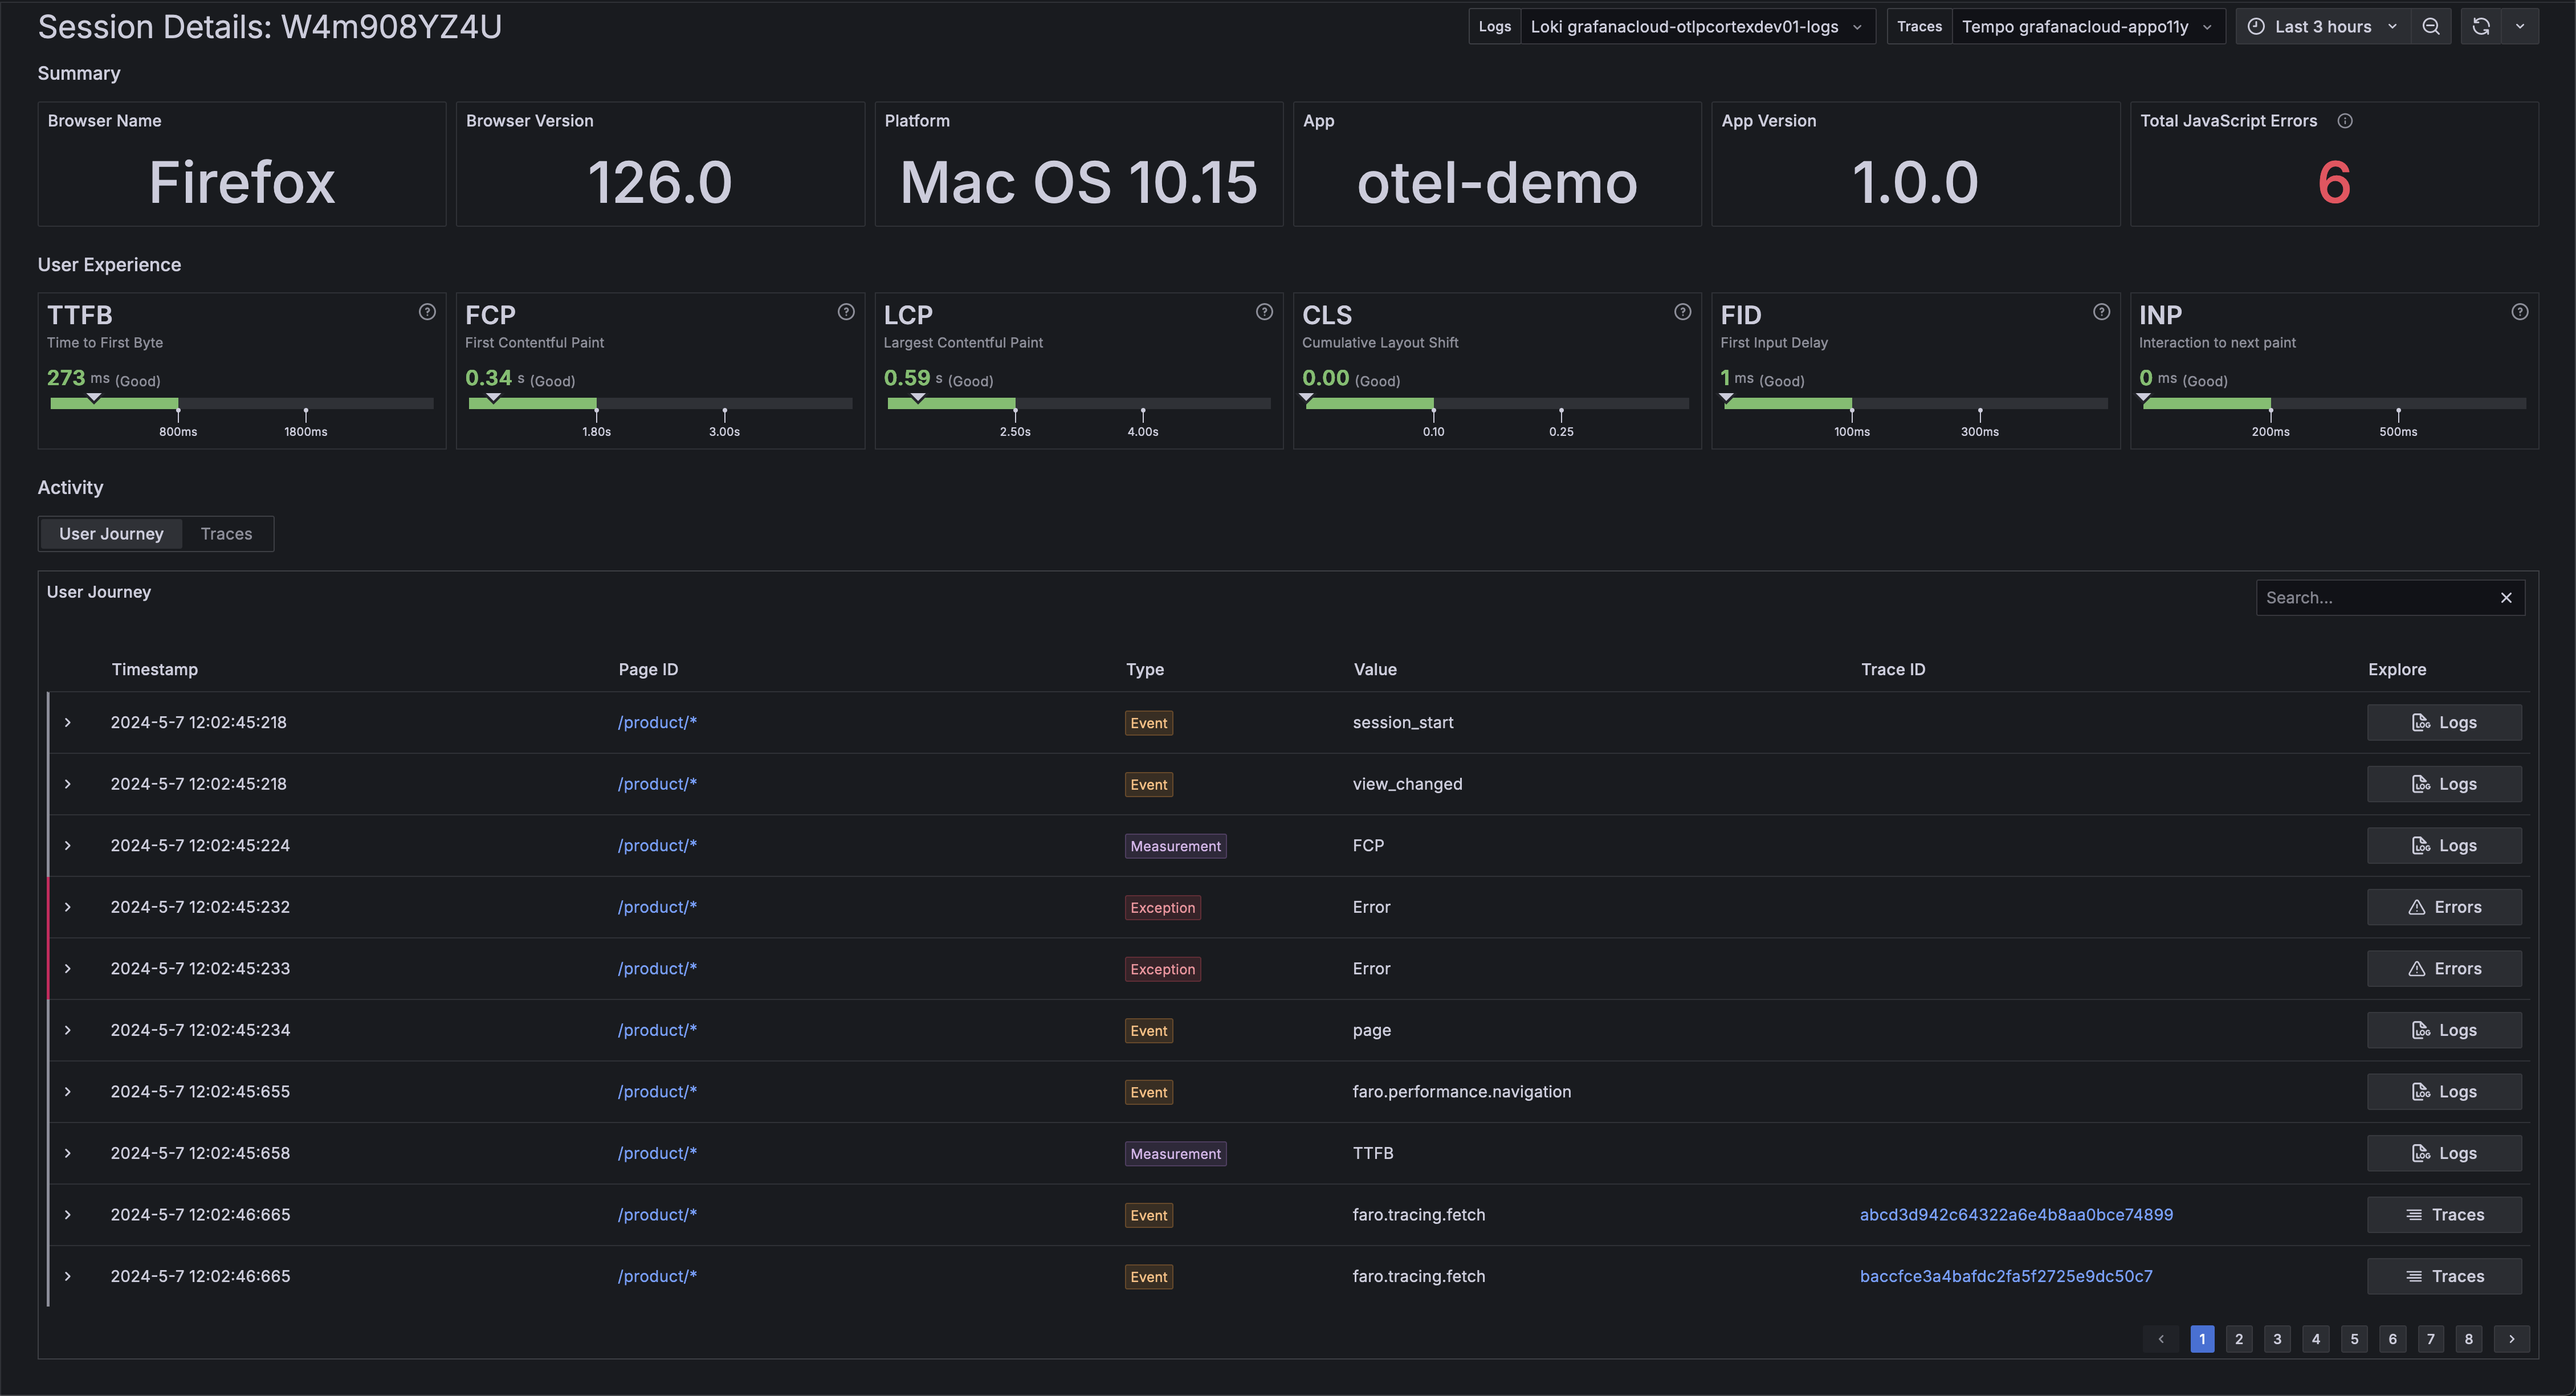Click the zoom out time range icon

[2432, 26]
